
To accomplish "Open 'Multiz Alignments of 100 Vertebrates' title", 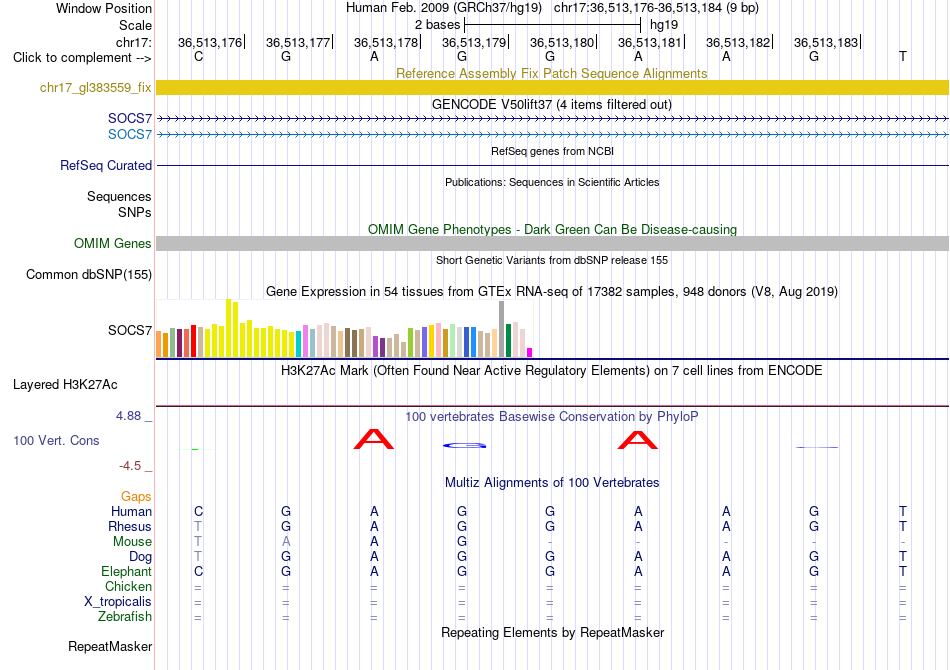I will point(552,482).
